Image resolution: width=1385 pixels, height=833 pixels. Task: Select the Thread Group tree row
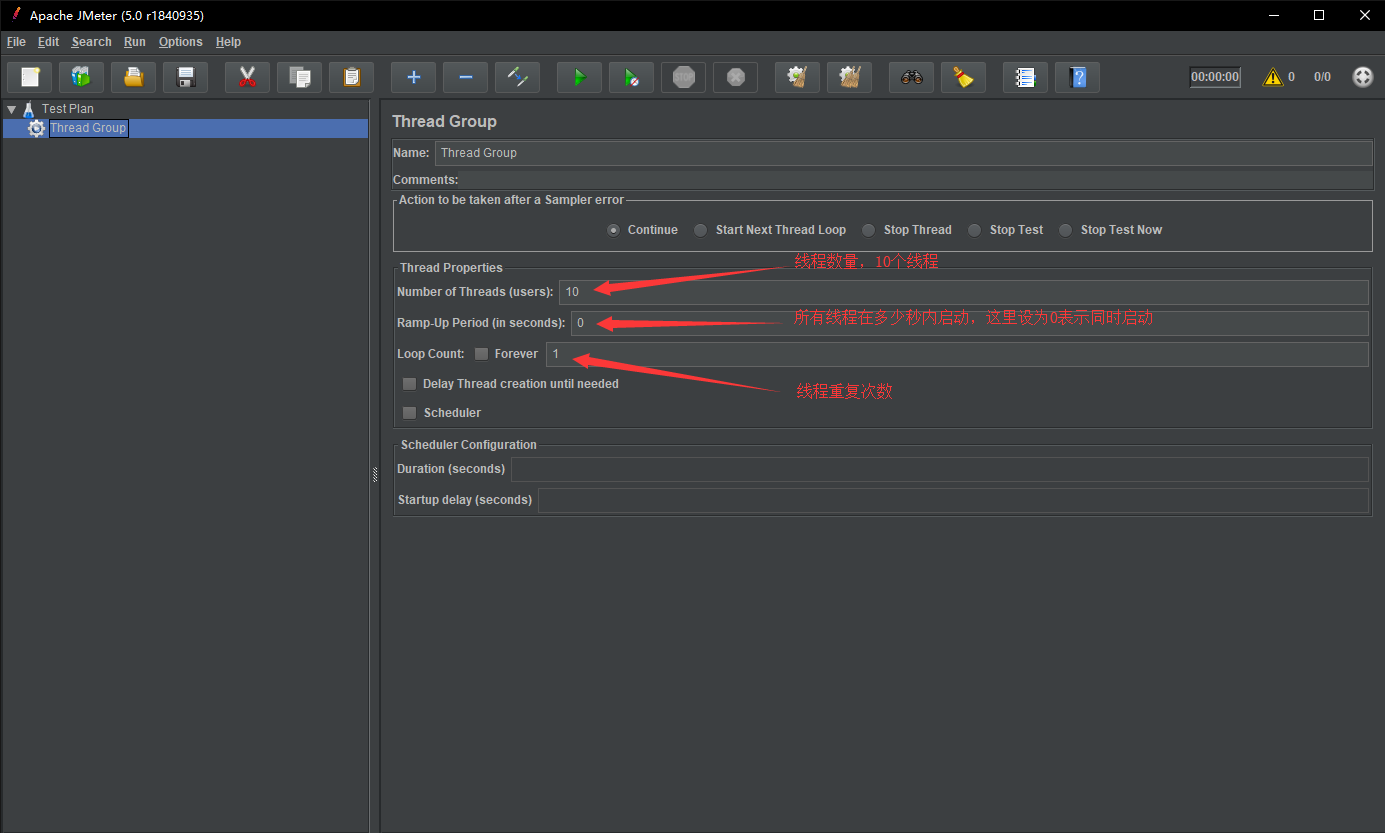click(x=185, y=128)
